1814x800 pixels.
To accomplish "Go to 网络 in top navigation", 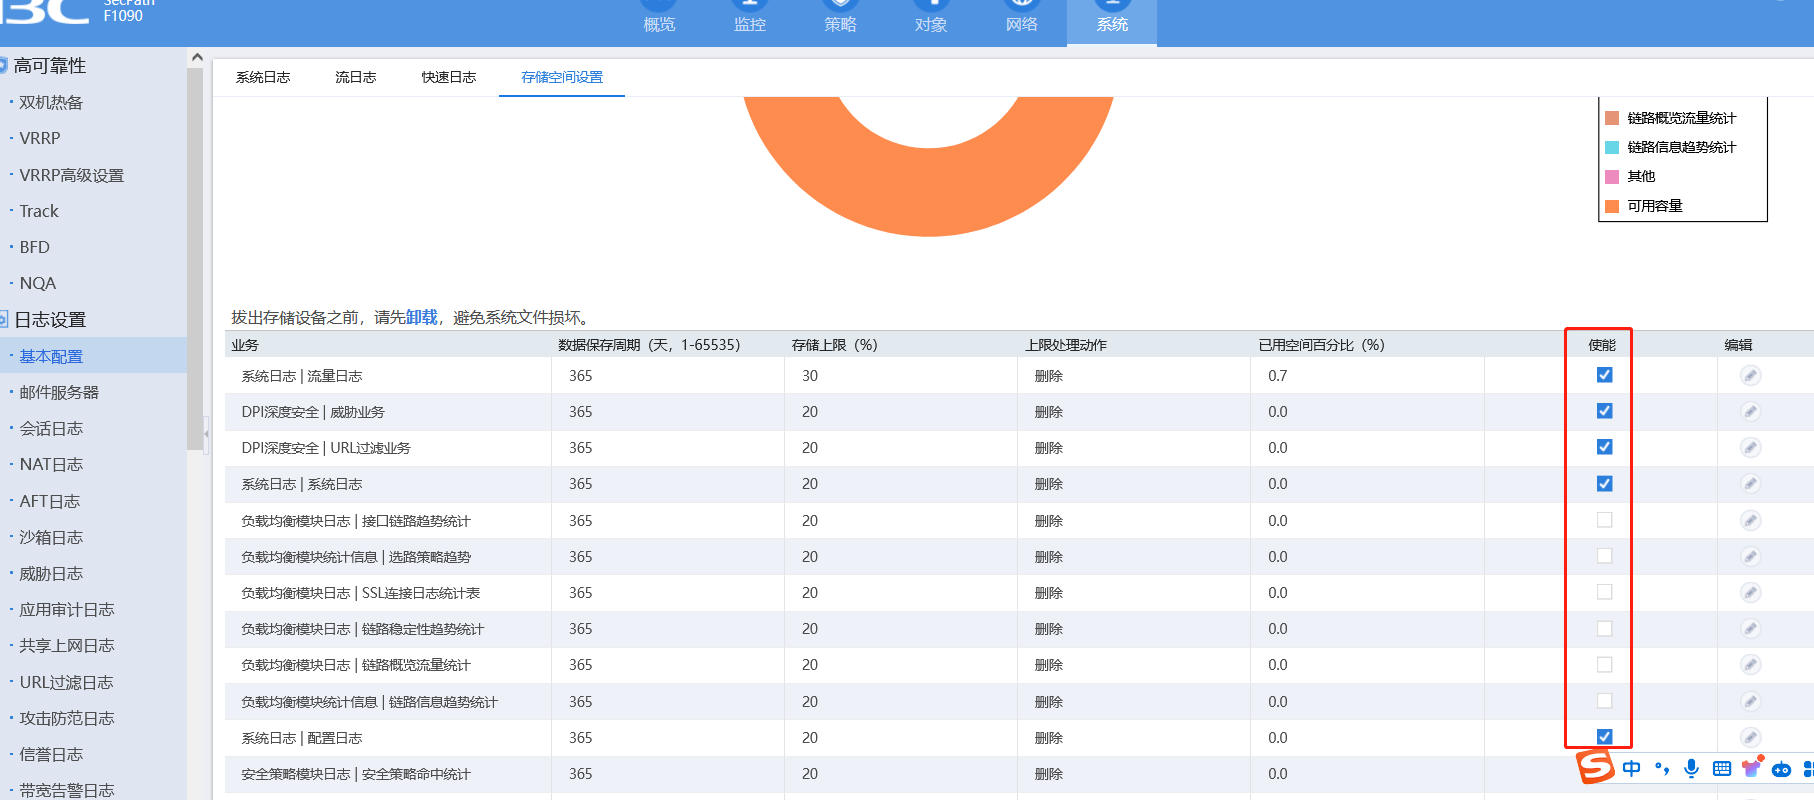I will click(1021, 24).
